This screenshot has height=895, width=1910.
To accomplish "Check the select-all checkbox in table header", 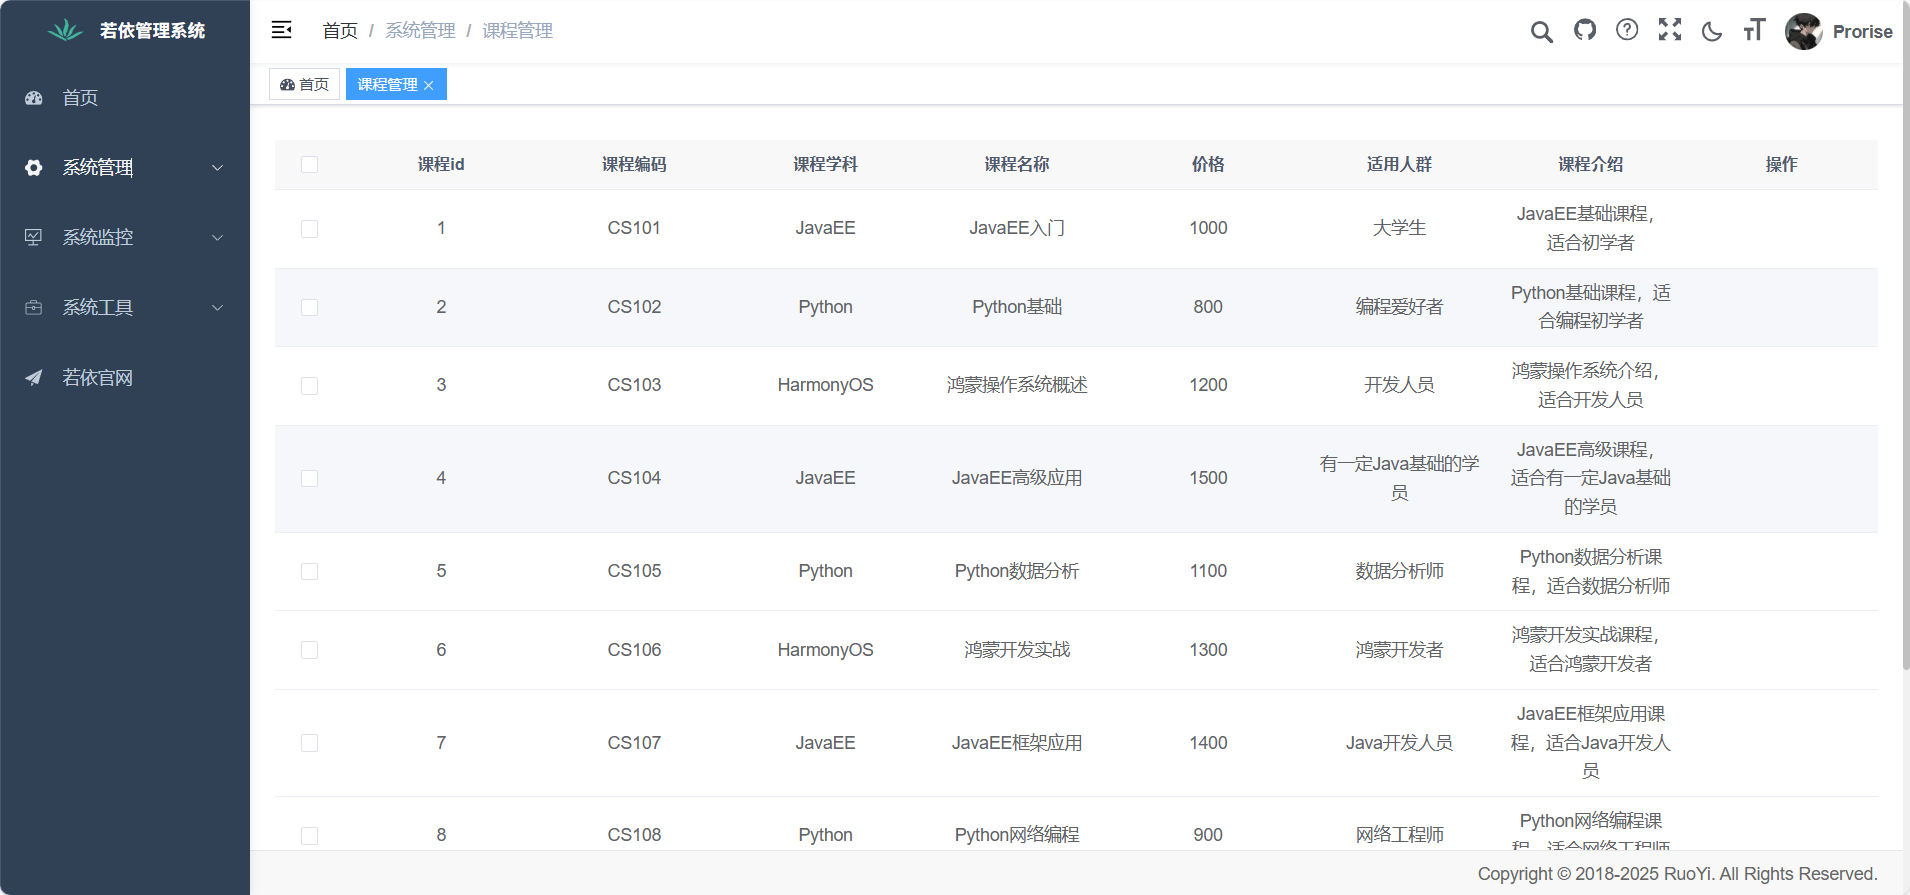I will click(310, 164).
